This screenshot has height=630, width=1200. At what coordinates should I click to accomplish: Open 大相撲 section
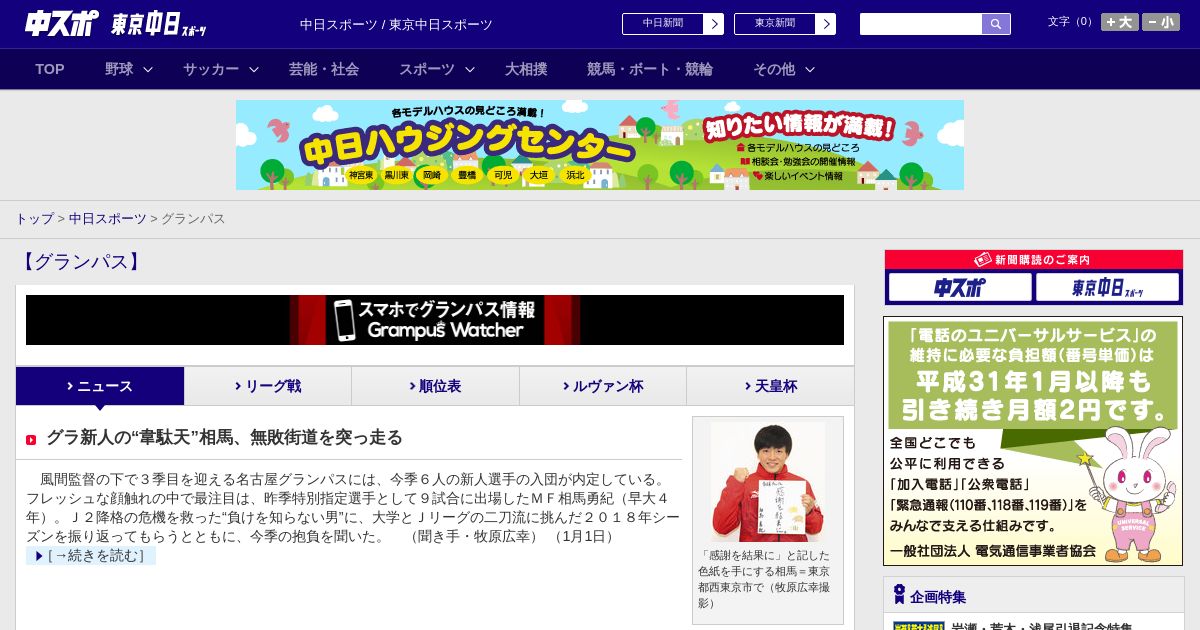(x=526, y=69)
